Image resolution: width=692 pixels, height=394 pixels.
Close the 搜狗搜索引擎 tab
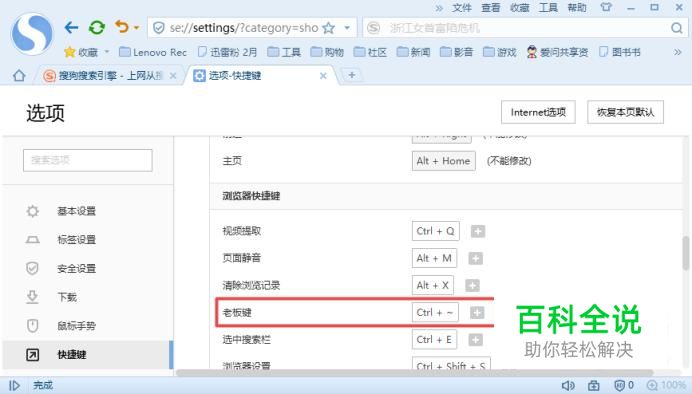pyautogui.click(x=173, y=76)
